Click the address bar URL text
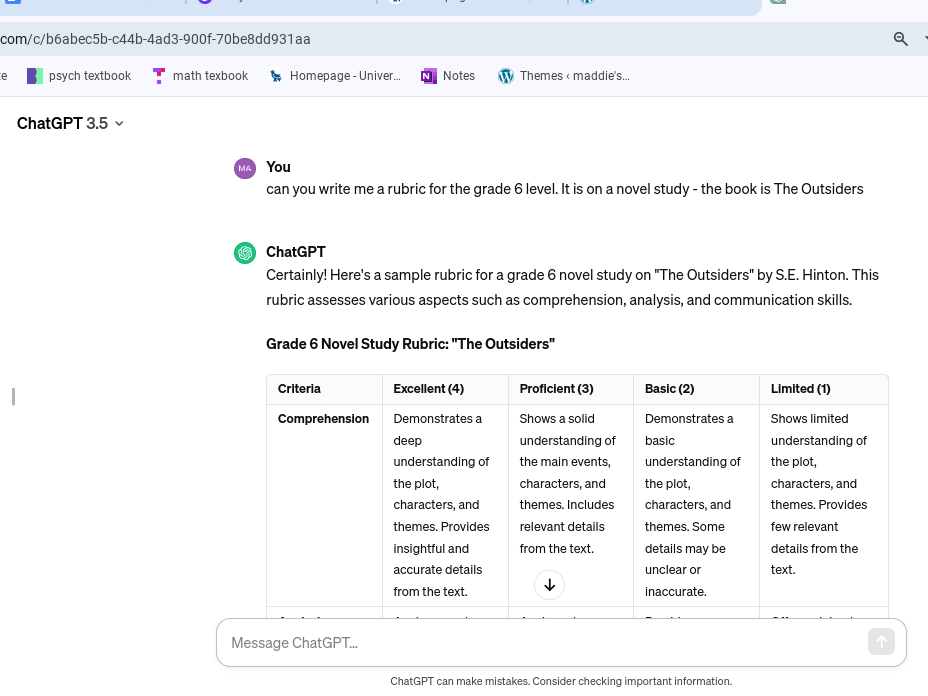The height and width of the screenshot is (696, 928). (155, 39)
